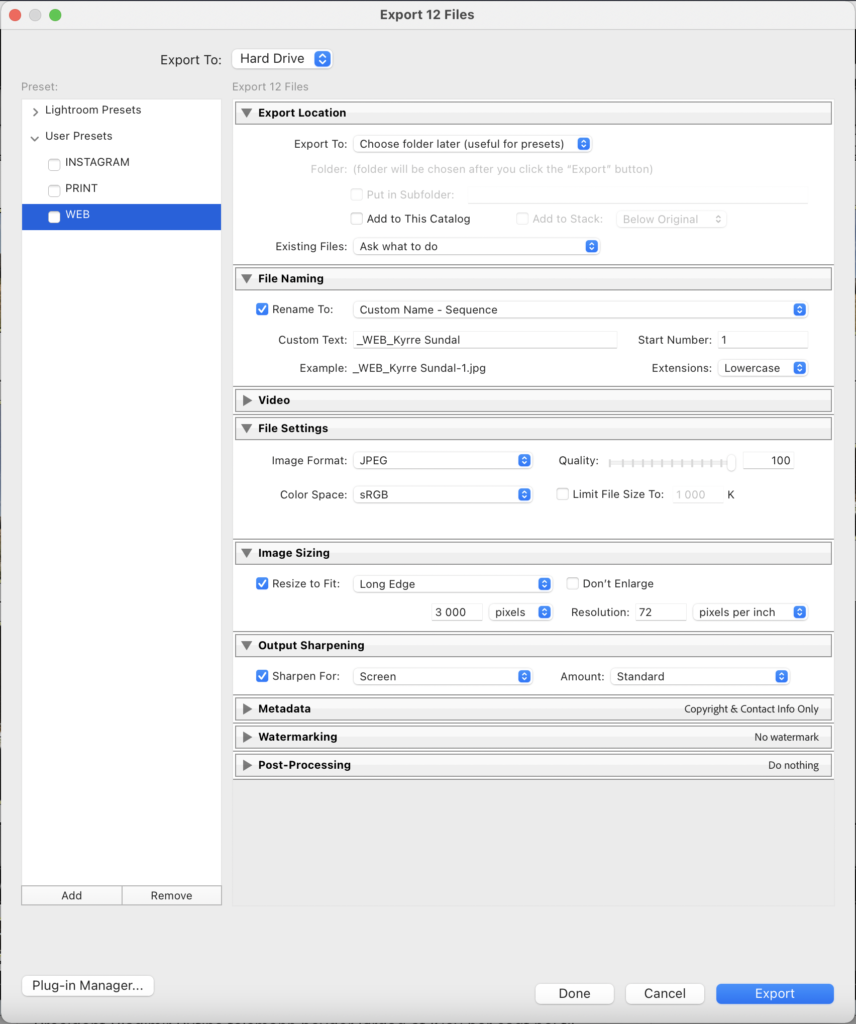This screenshot has height=1024, width=856.
Task: Collapse the File Naming section triangle
Action: click(x=247, y=279)
